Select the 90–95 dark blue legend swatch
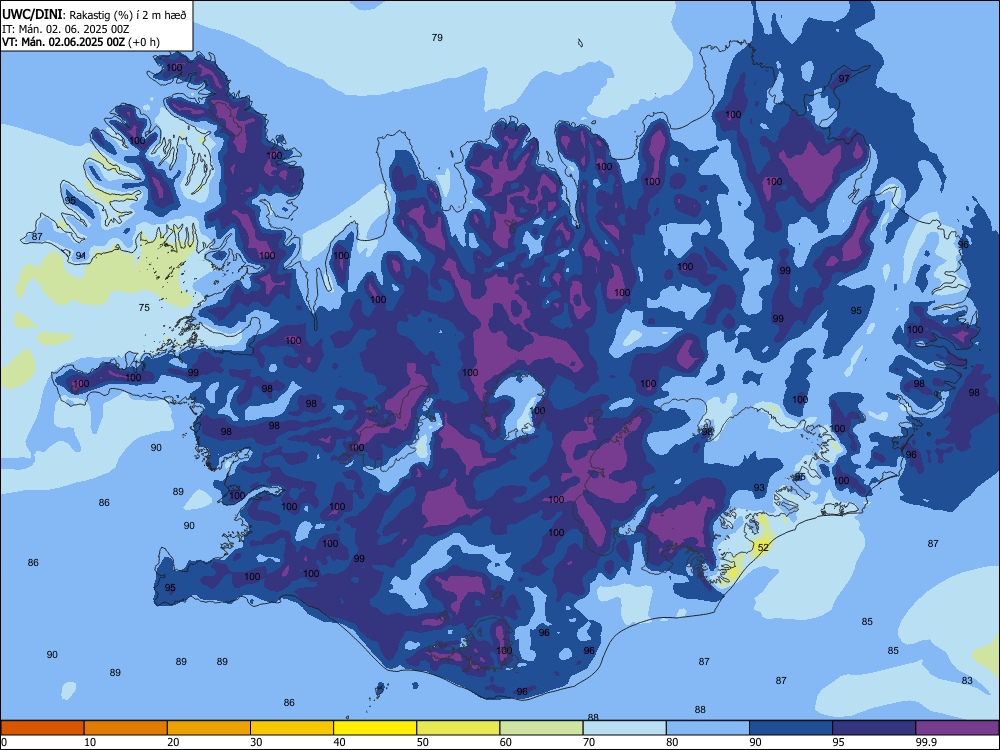Viewport: 1000px width, 750px height. pyautogui.click(x=791, y=728)
